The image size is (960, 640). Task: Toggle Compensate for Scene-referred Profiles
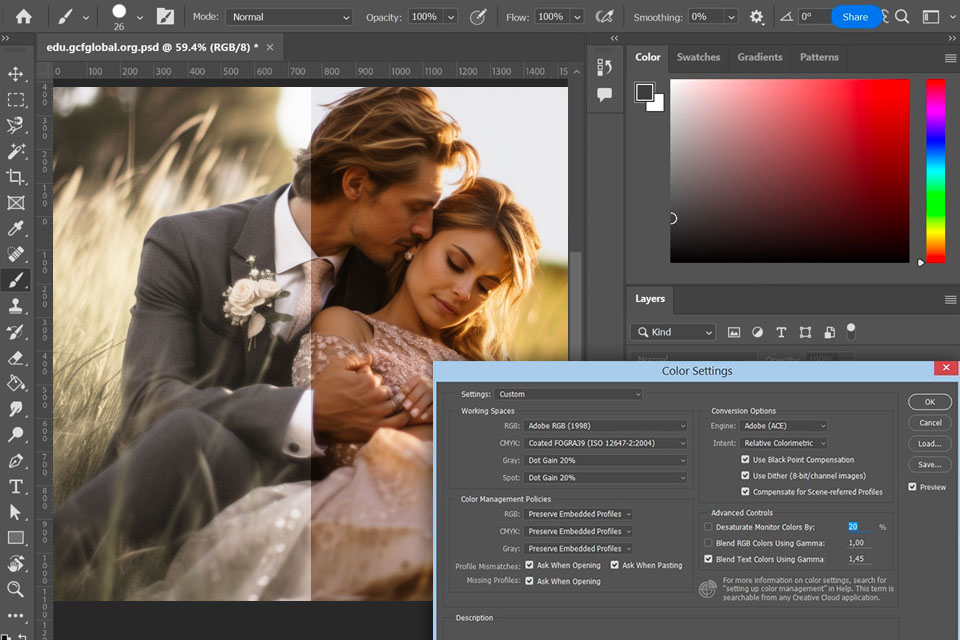tap(745, 491)
